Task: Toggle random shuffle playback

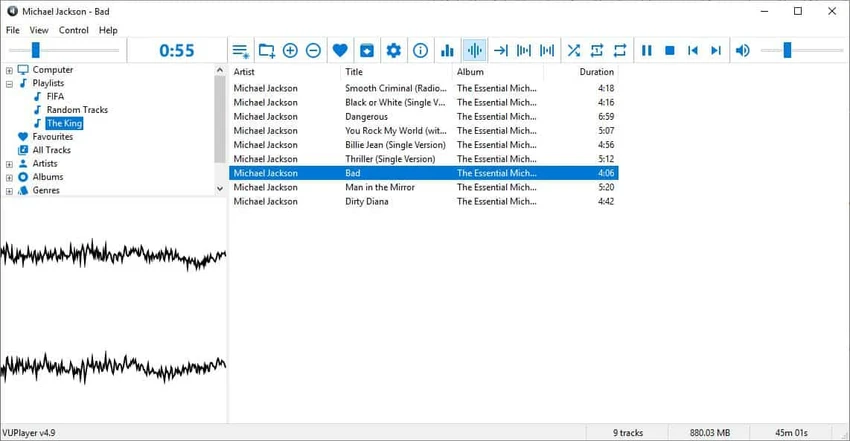Action: pyautogui.click(x=574, y=51)
